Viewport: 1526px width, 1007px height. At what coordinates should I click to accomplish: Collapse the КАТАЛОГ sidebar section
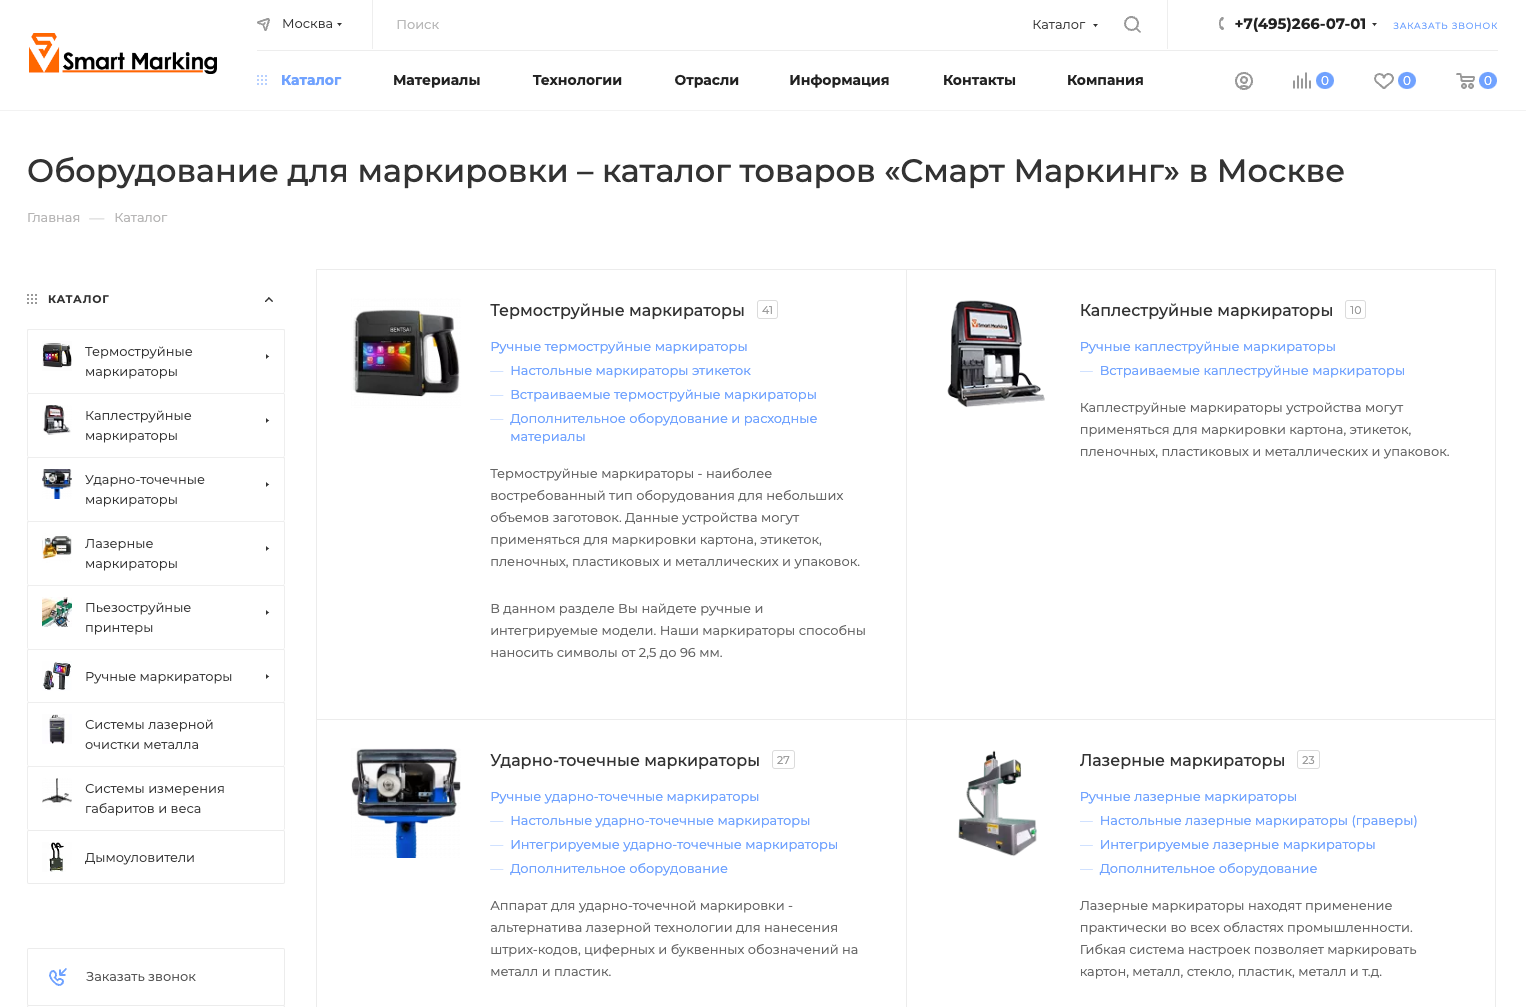tap(269, 299)
